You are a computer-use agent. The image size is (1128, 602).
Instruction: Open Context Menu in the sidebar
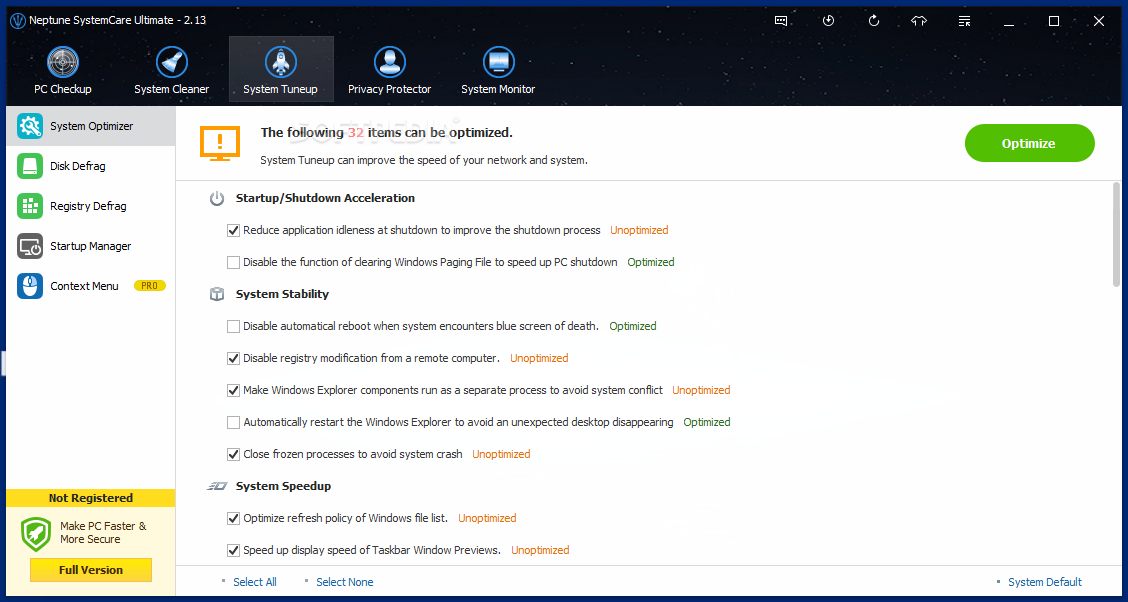tap(91, 286)
